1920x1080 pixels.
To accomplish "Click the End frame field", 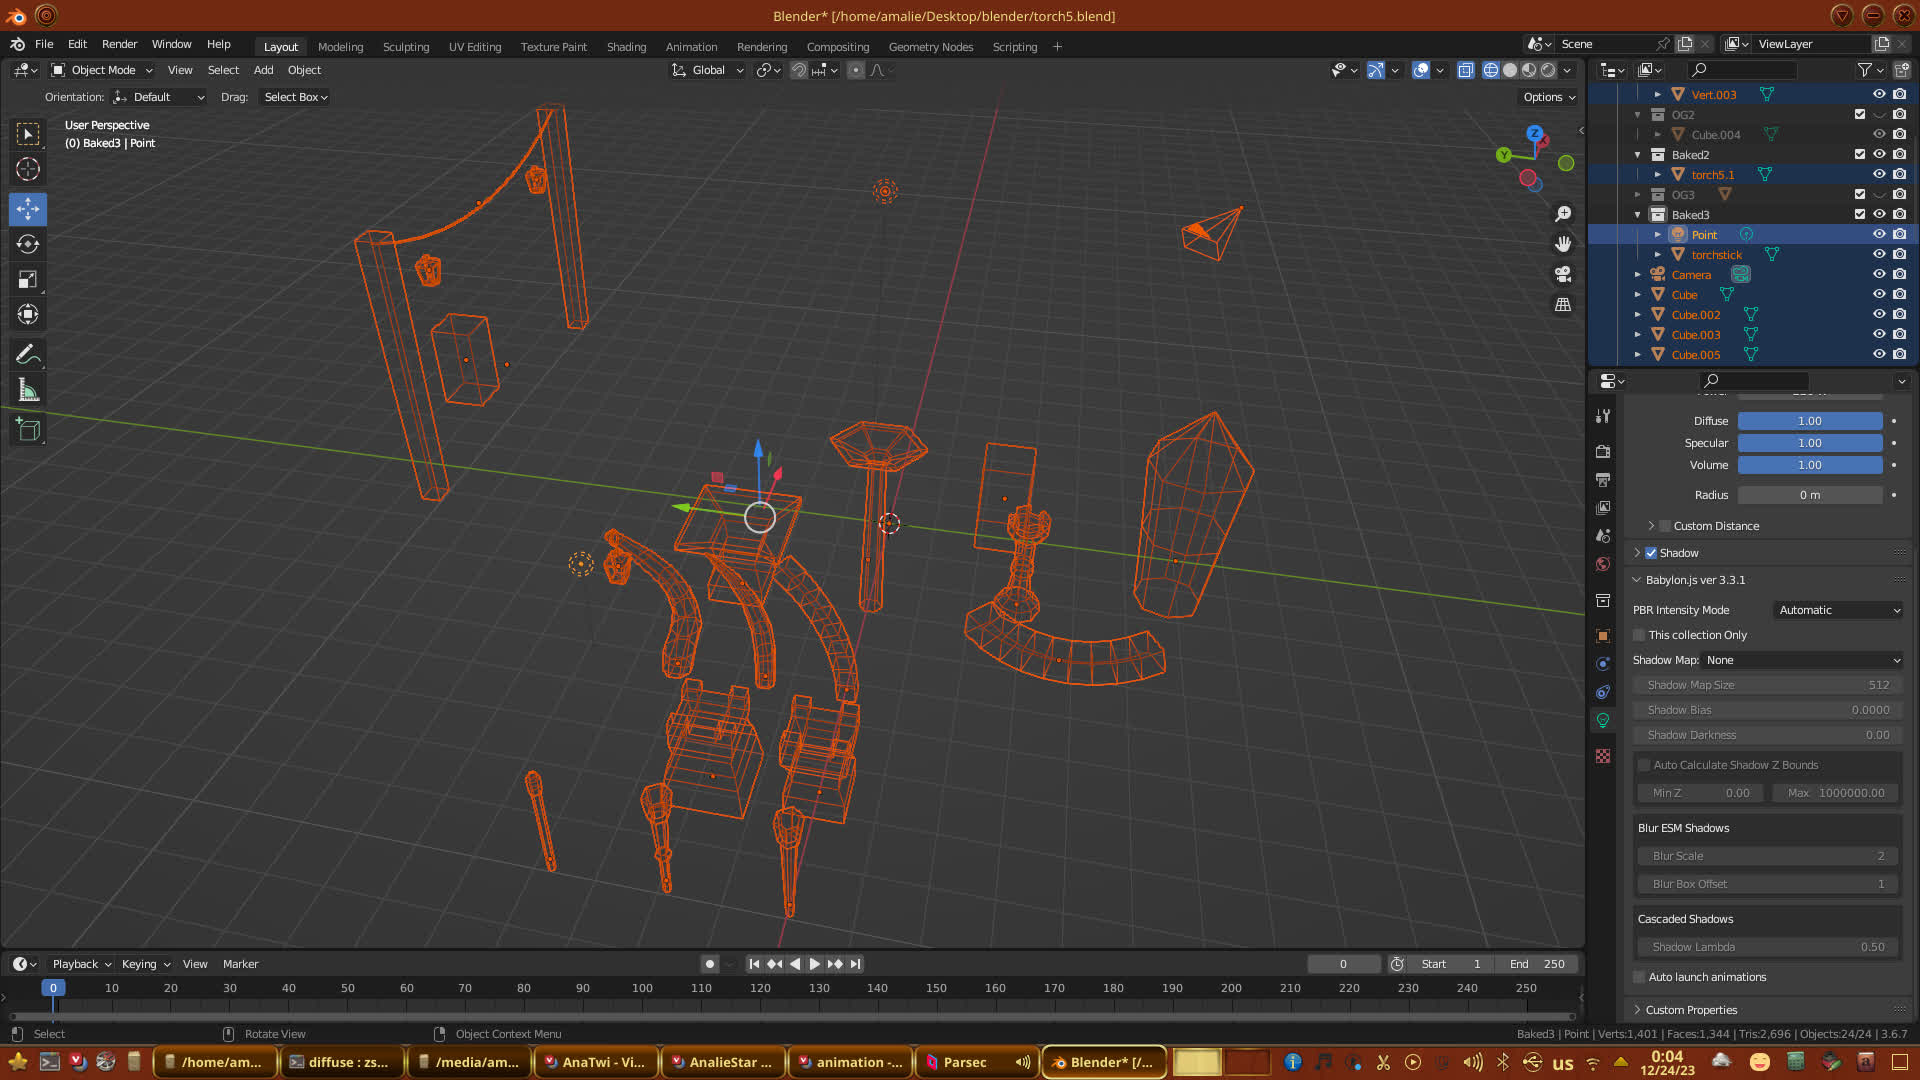I will [x=1537, y=964].
